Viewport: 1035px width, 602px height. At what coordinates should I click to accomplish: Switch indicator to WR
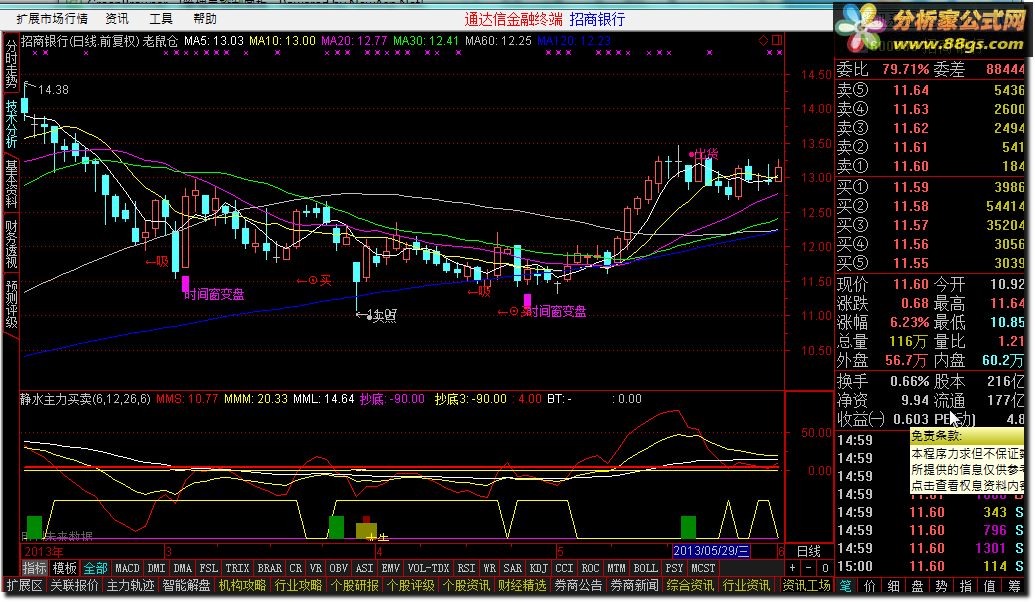(x=490, y=568)
